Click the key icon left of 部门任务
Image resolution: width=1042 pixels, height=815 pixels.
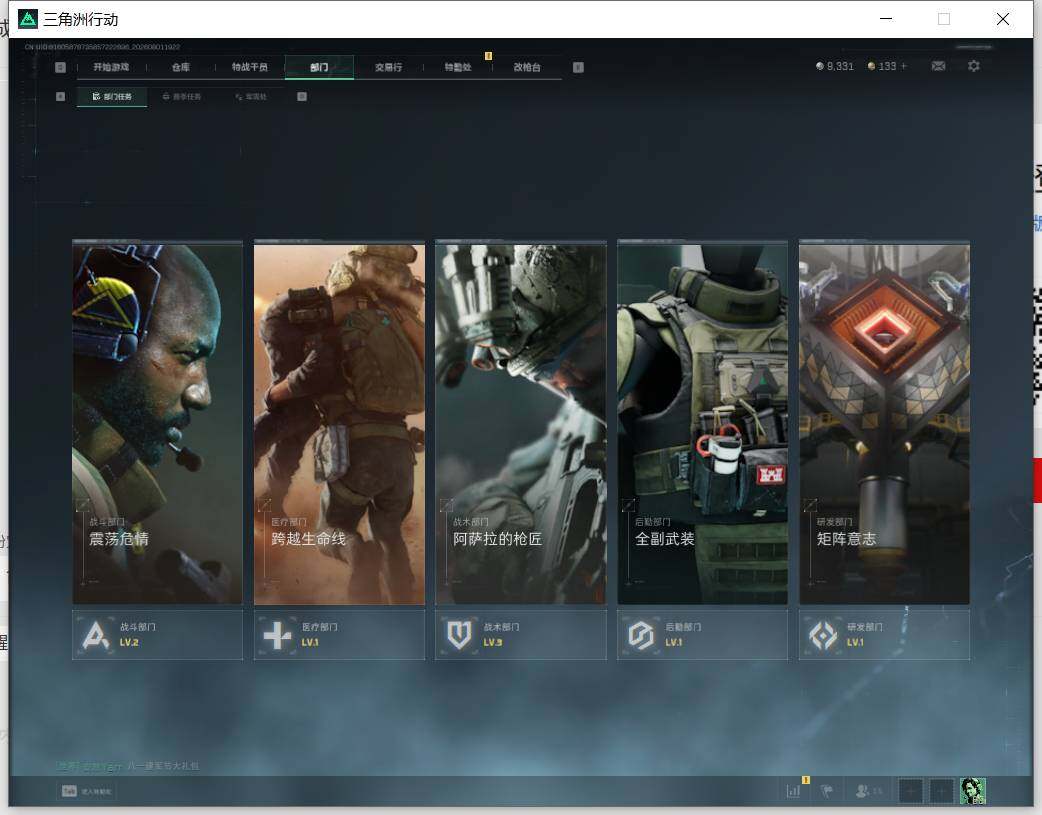coord(60,96)
